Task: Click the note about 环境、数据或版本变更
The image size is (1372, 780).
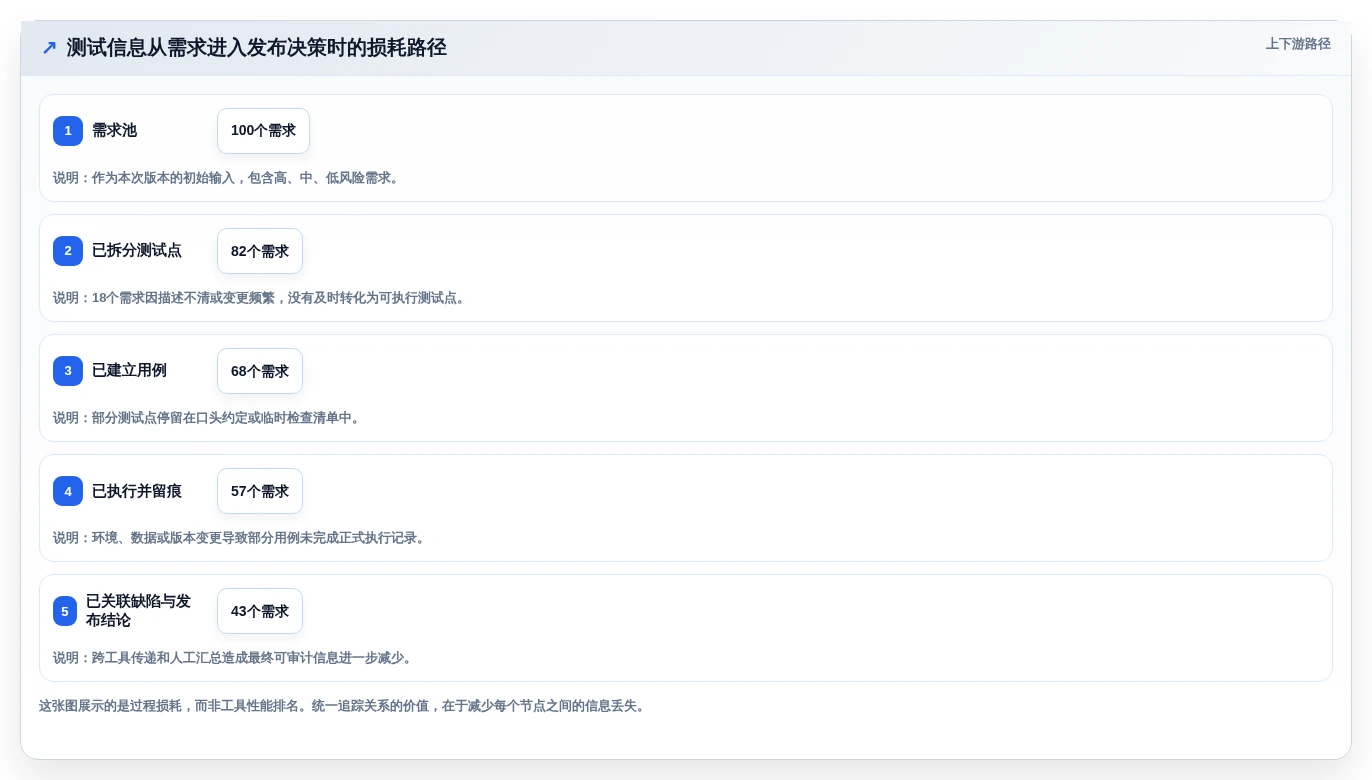Action: (241, 538)
